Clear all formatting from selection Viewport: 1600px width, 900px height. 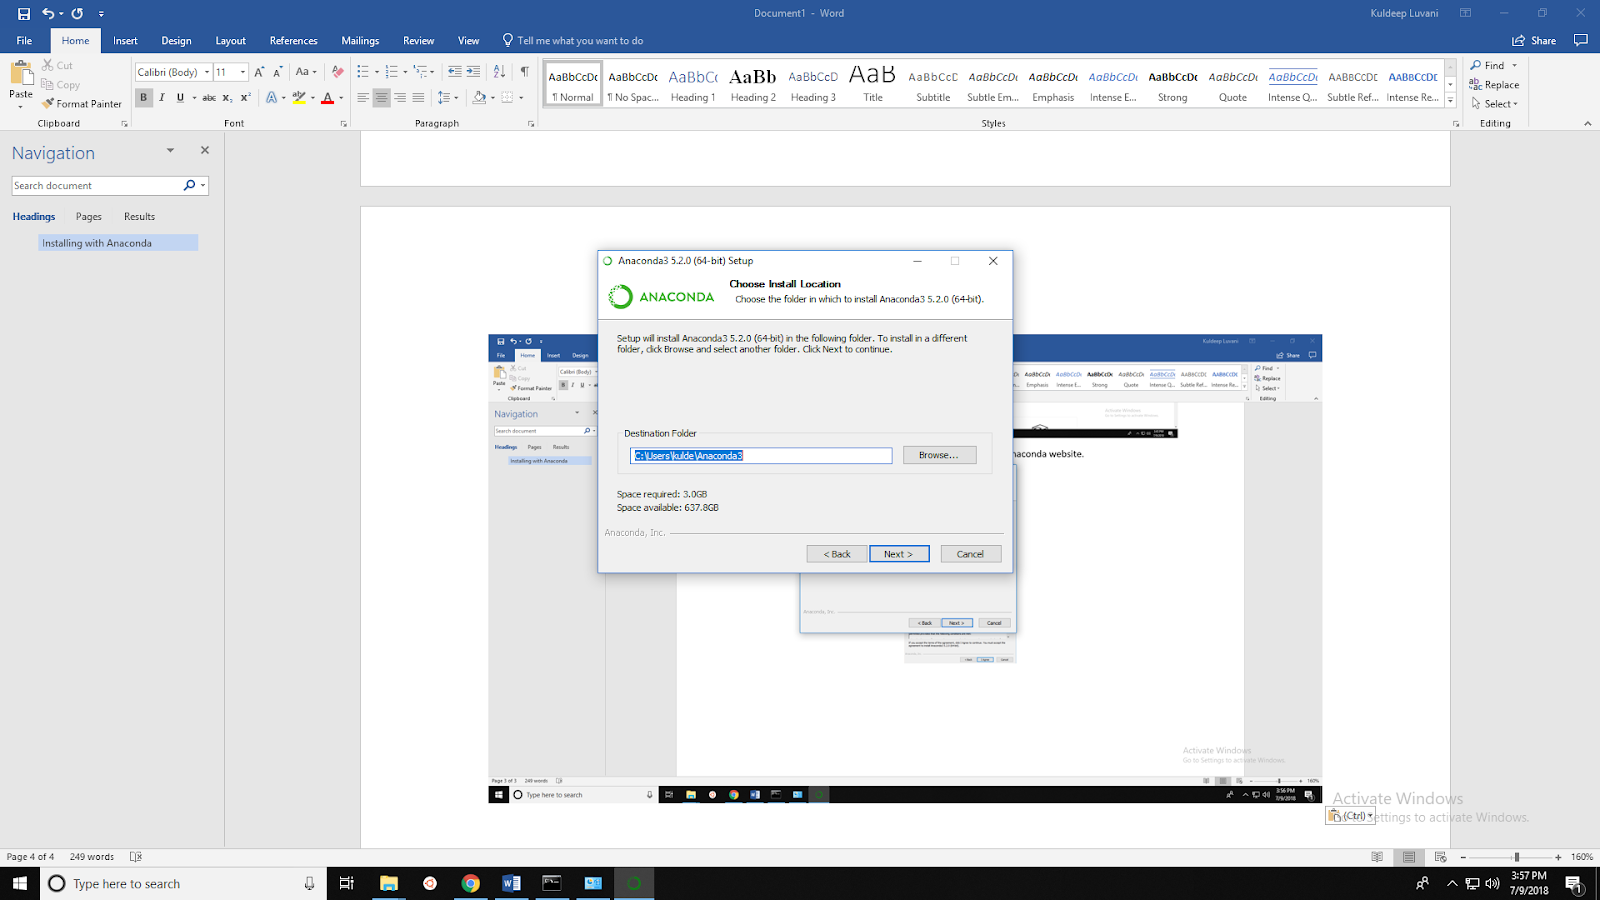click(x=337, y=72)
